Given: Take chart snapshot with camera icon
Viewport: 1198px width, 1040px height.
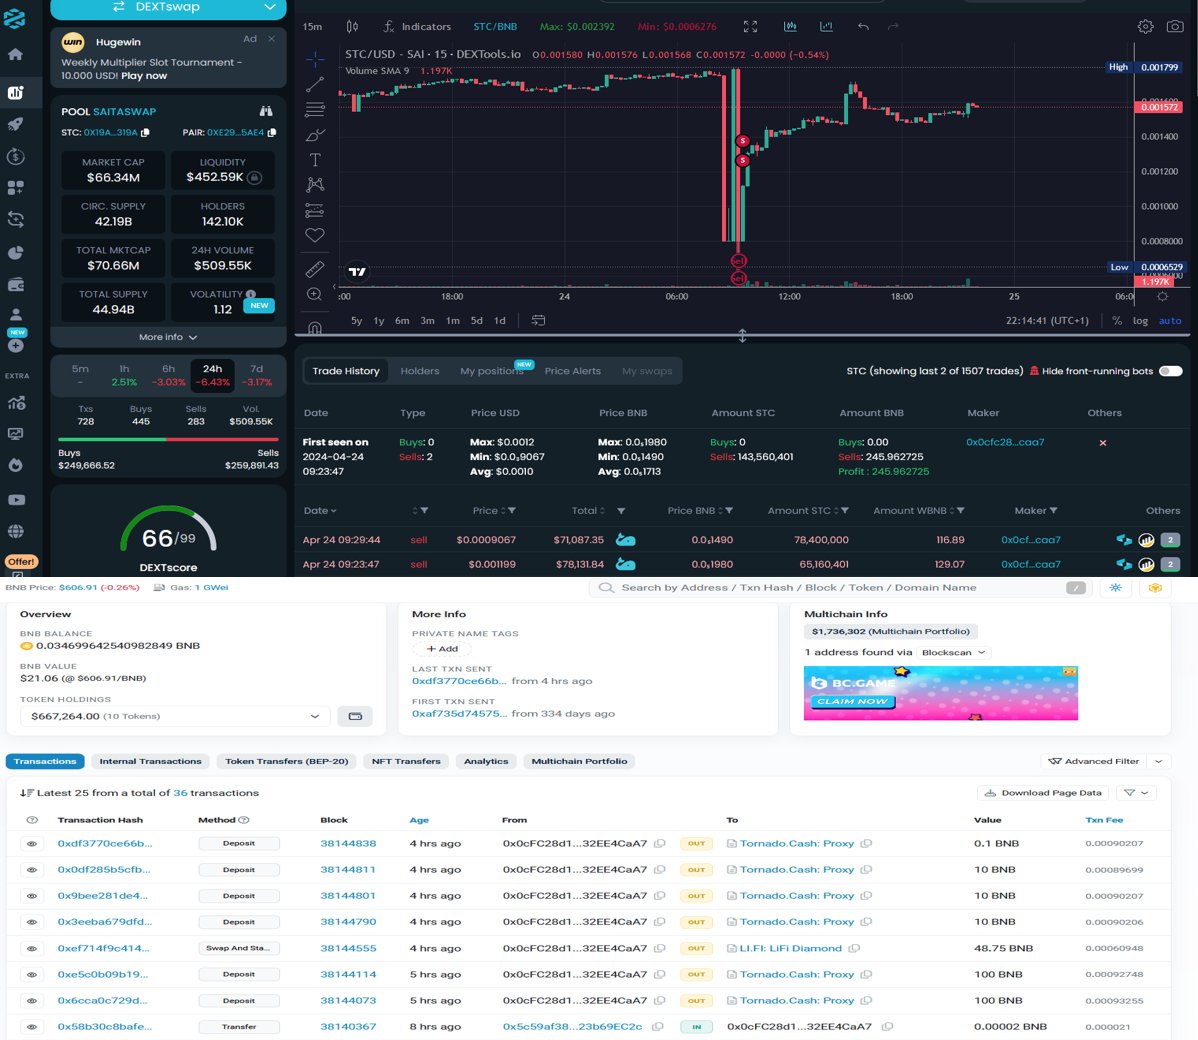Looking at the screenshot, I should (x=1175, y=27).
